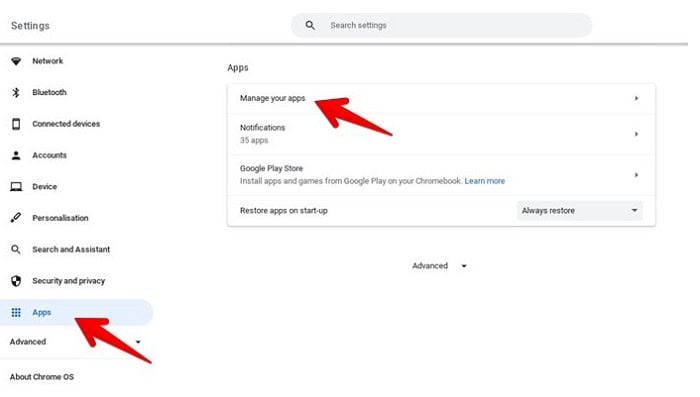Focus the Search settings field
Image resolution: width=700 pixels, height=397 pixels.
point(442,25)
